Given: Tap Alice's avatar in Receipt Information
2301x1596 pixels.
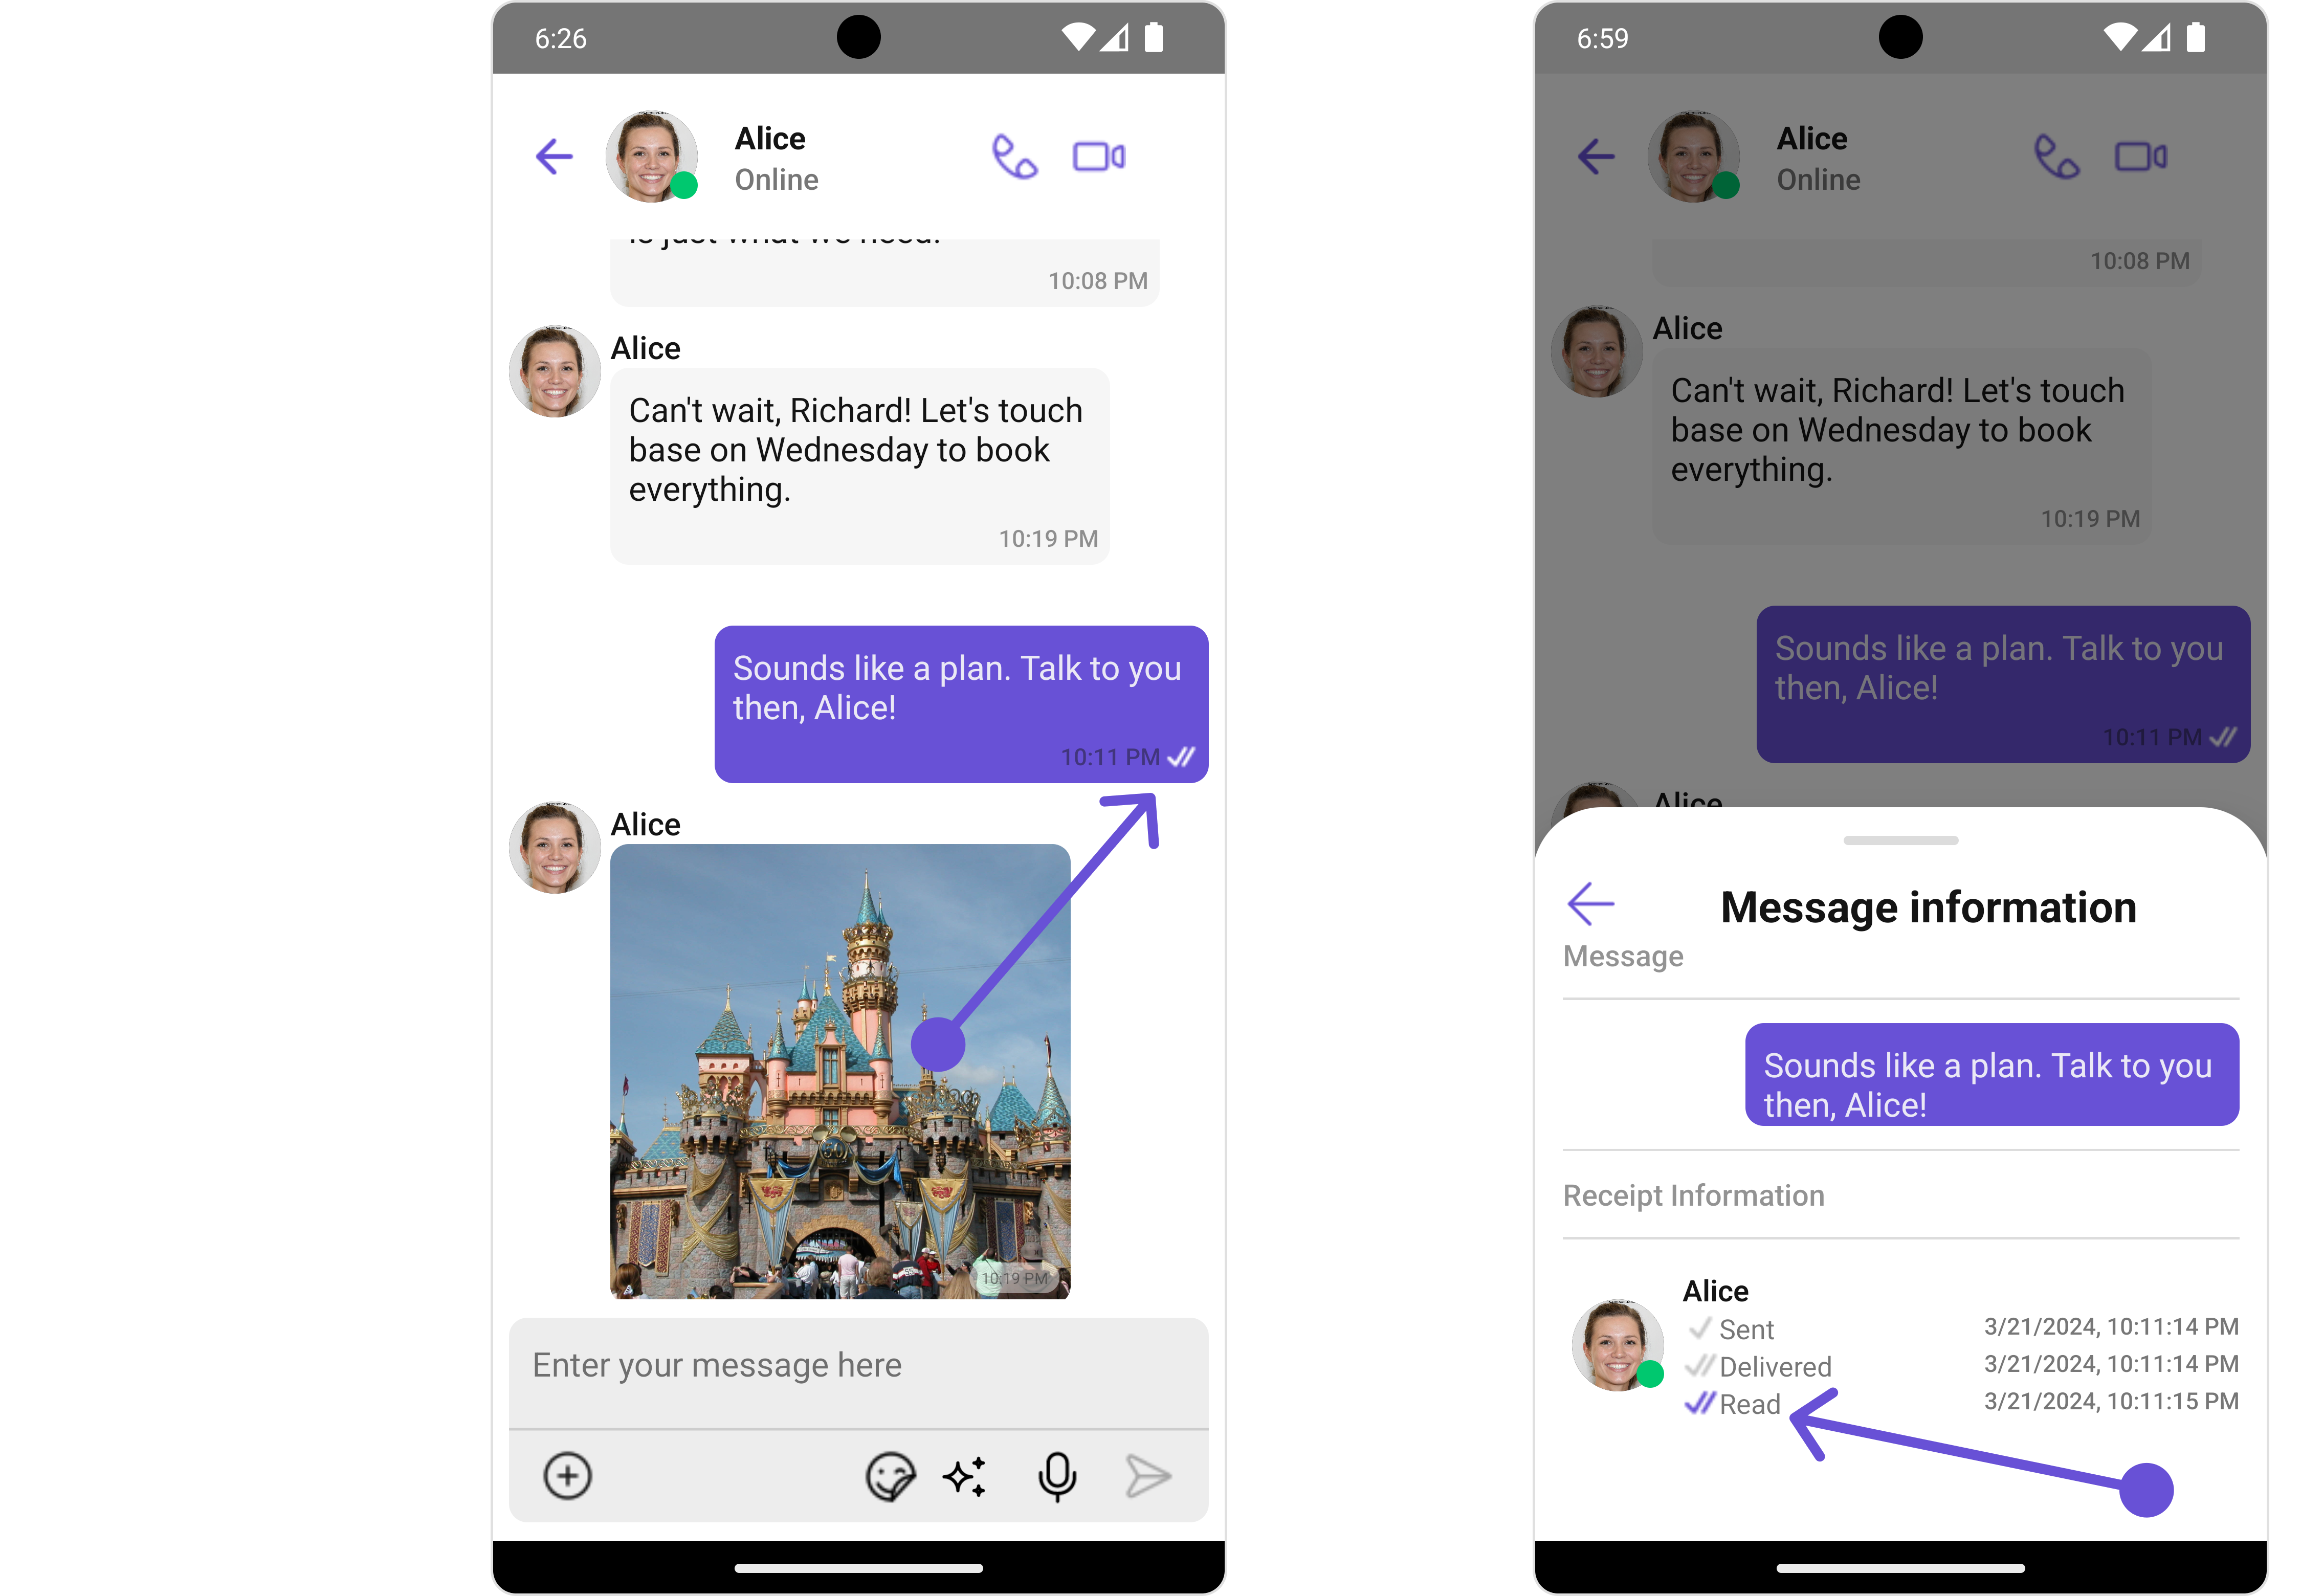Looking at the screenshot, I should [x=1617, y=1345].
